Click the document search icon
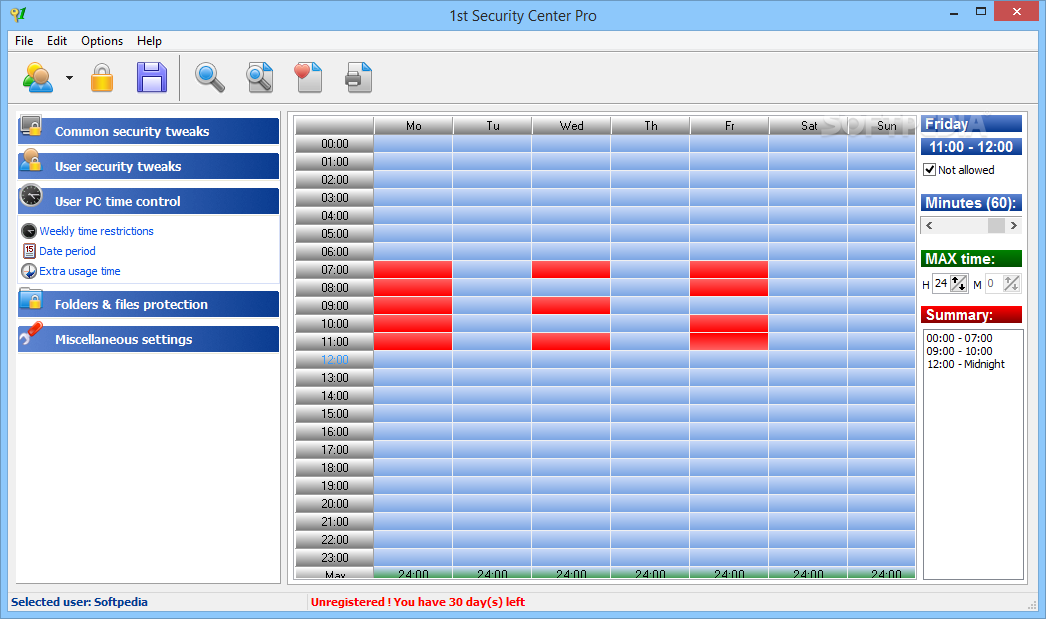The width and height of the screenshot is (1046, 619). pos(259,77)
